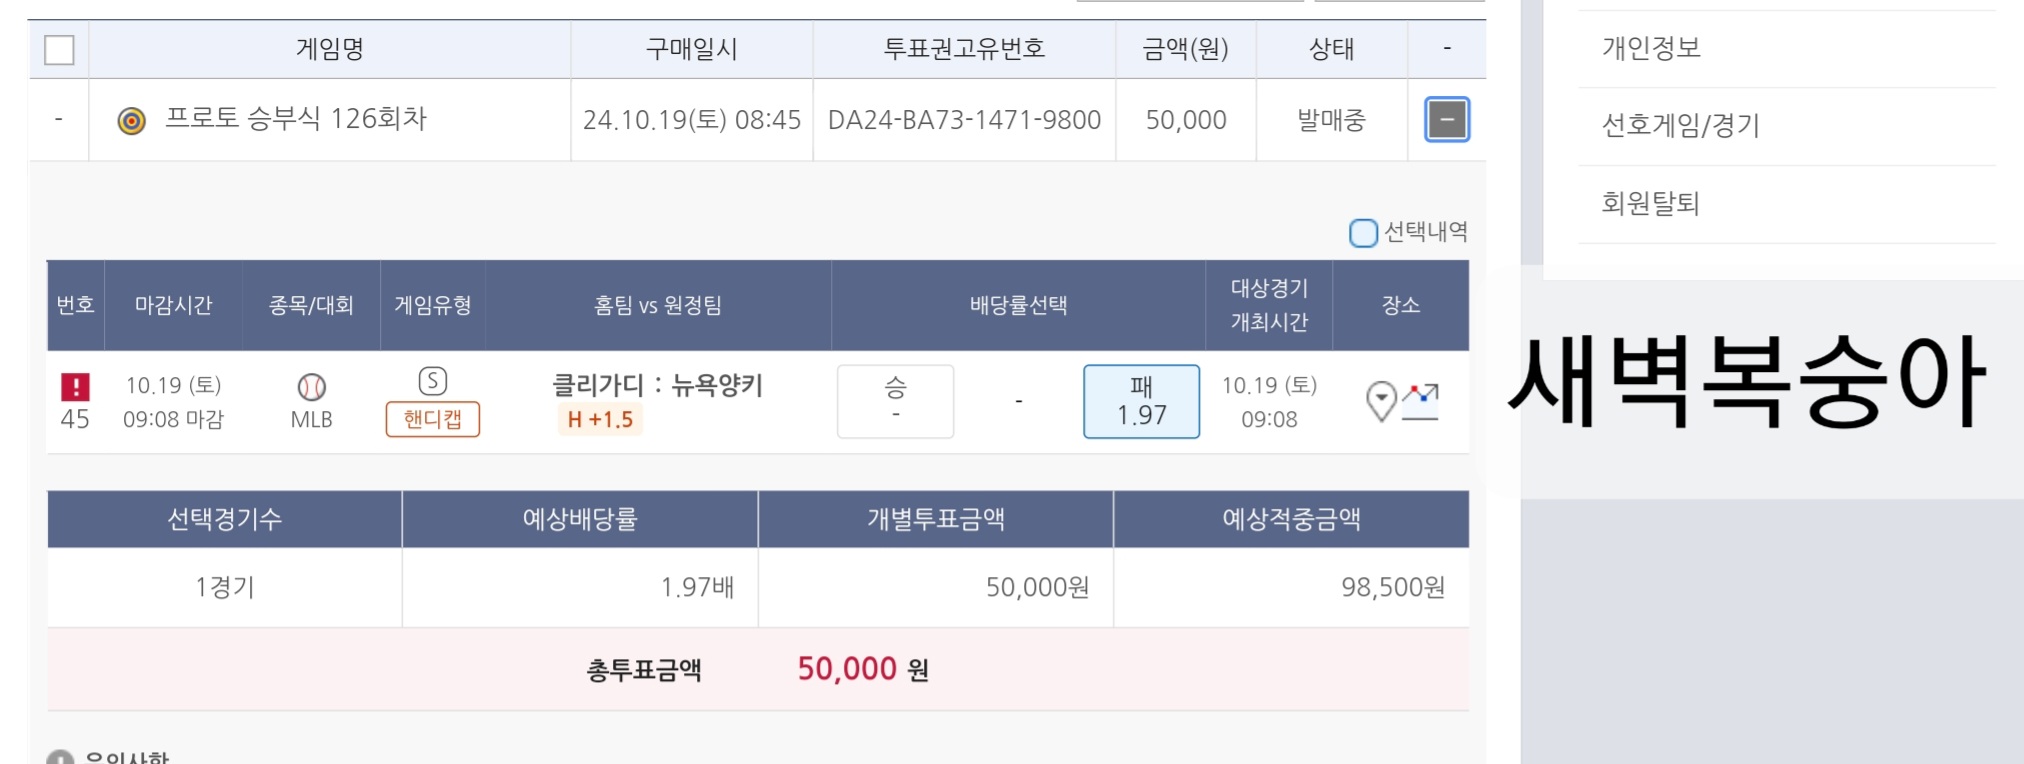The height and width of the screenshot is (764, 2024).
Task: Click the MLB baseball icon
Action: [x=311, y=386]
